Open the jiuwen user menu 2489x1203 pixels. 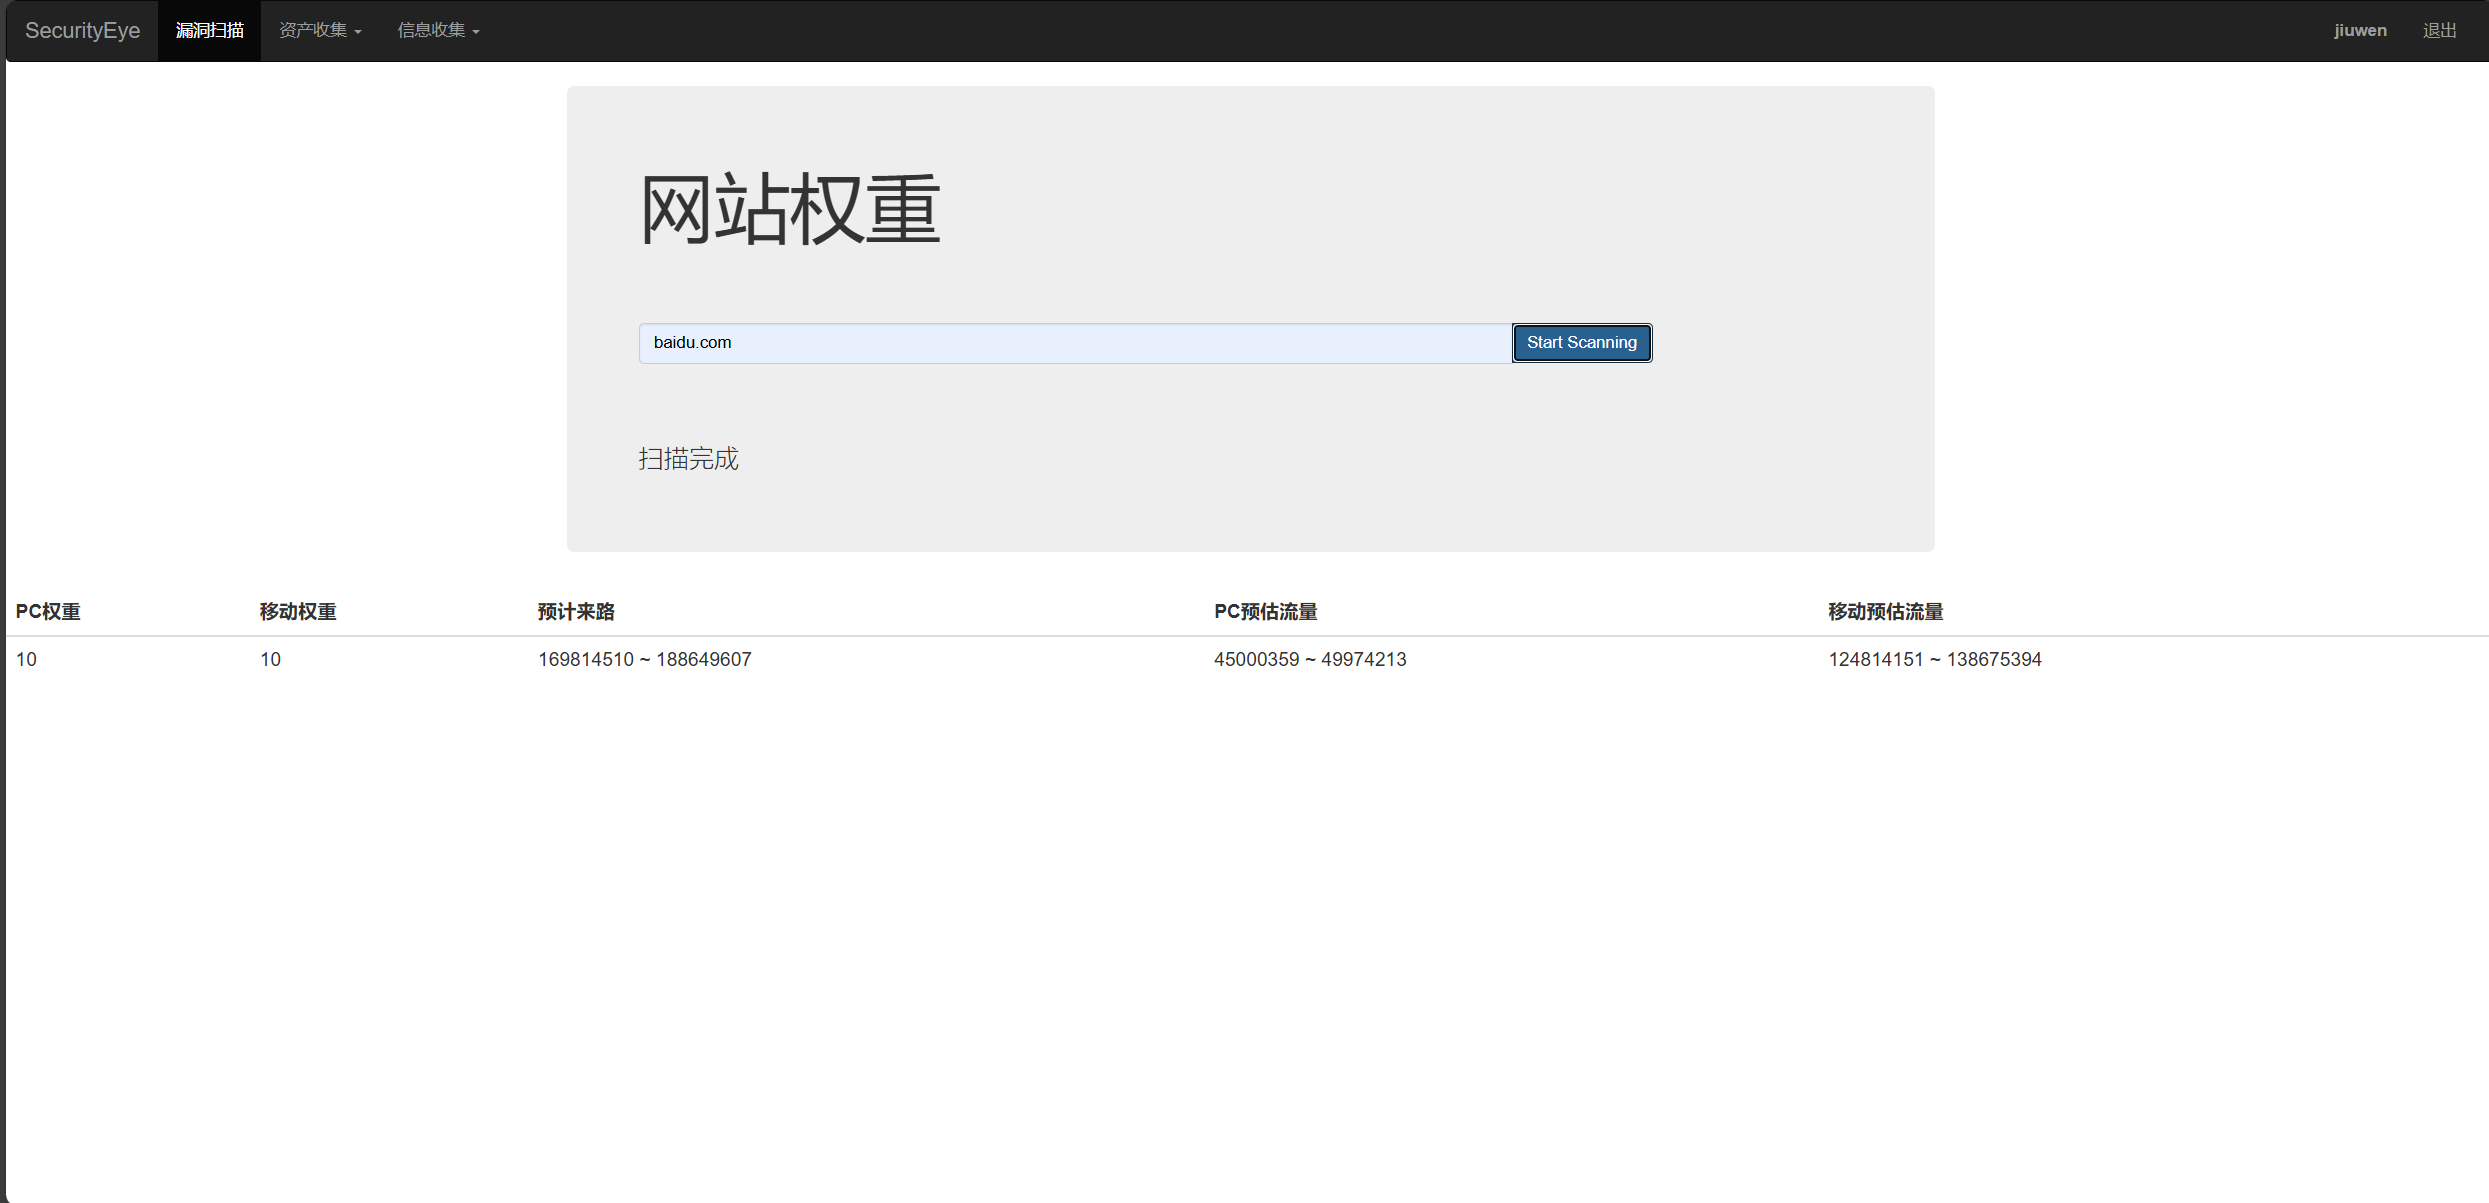(2360, 30)
